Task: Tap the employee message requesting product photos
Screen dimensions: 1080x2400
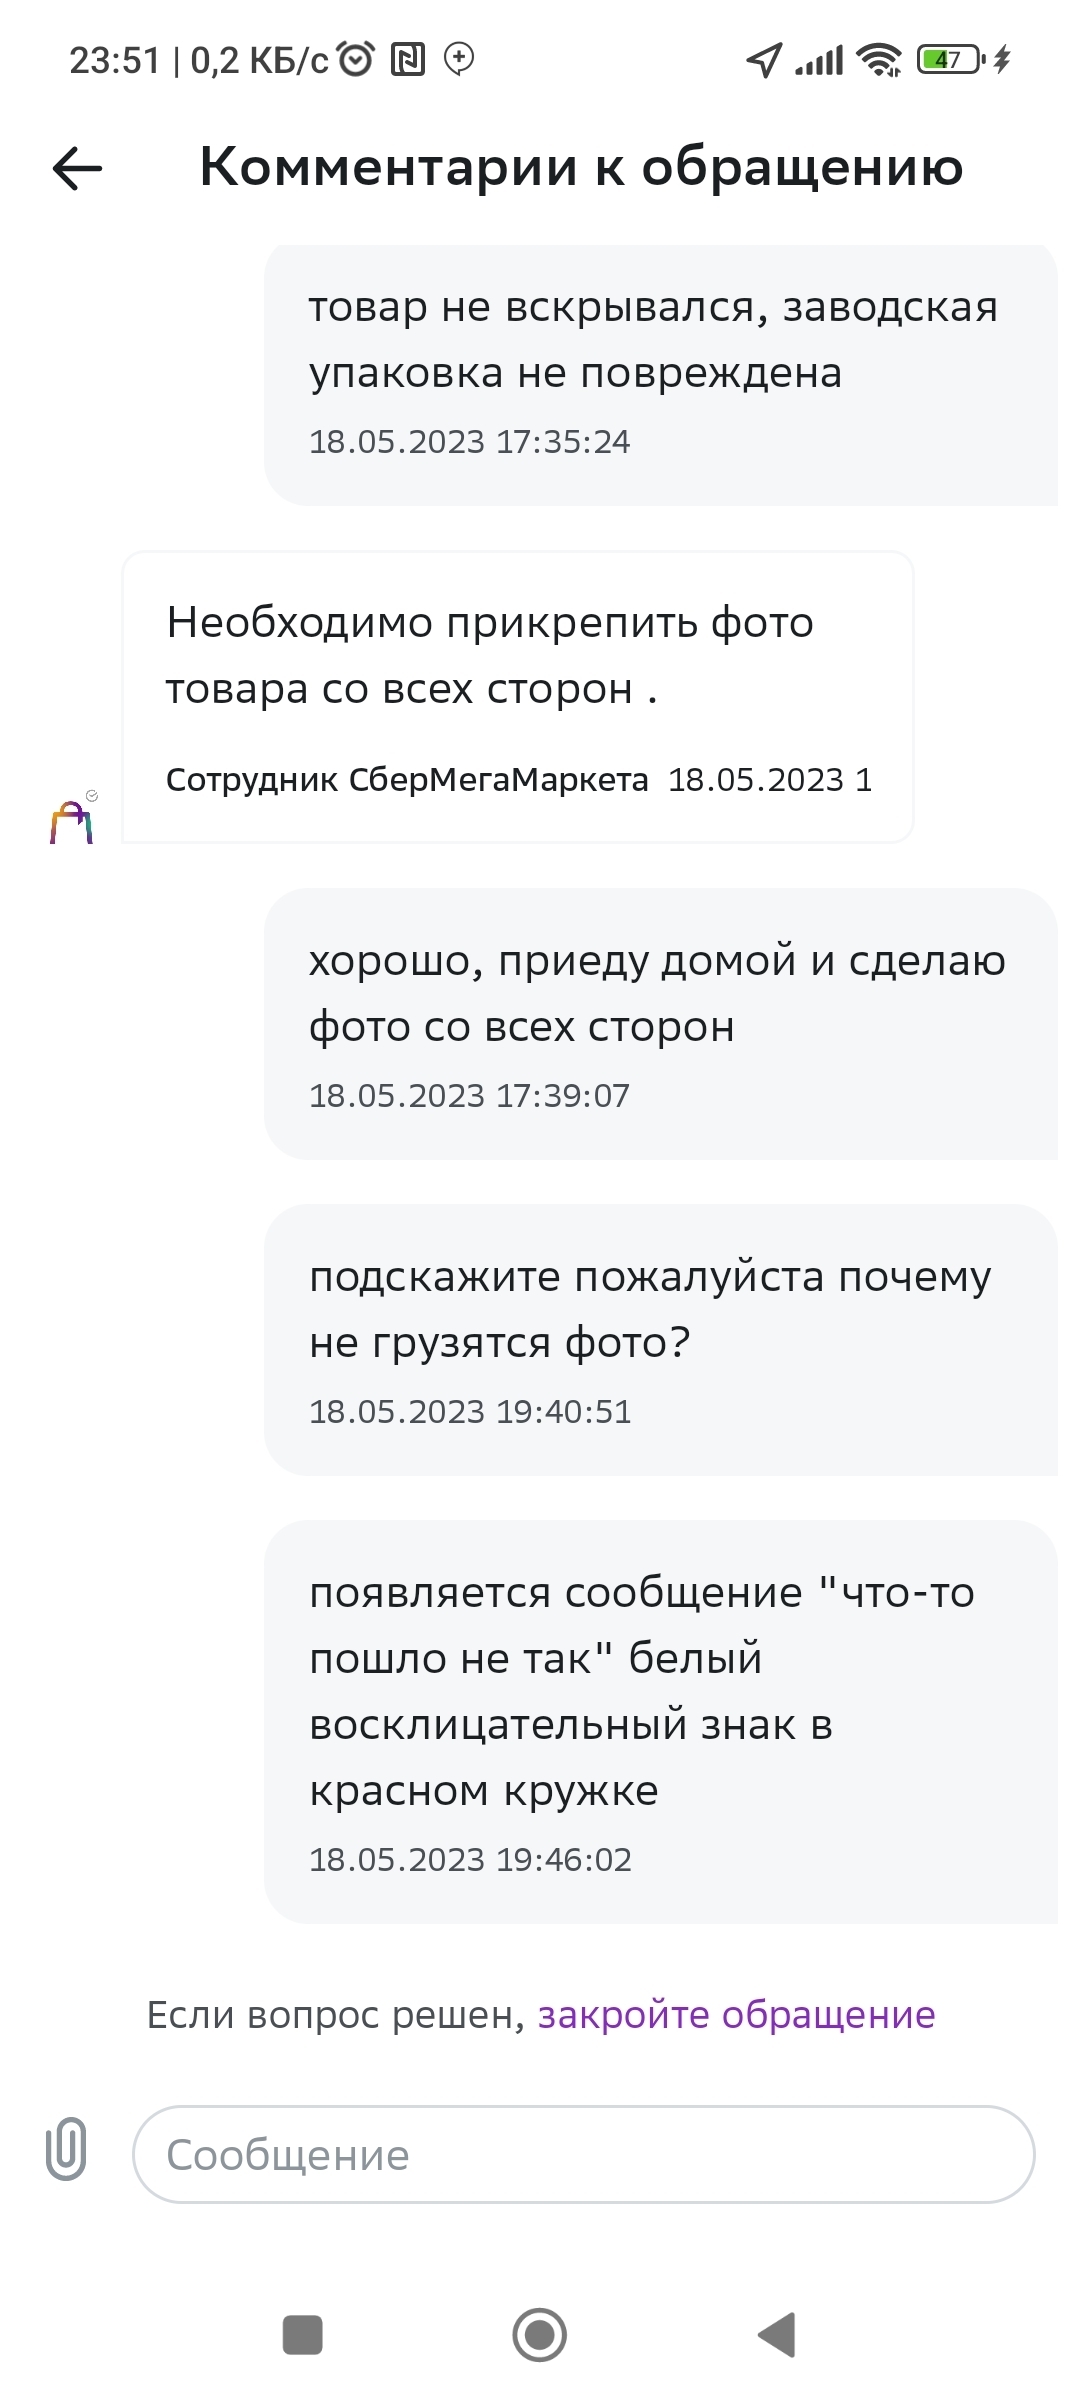Action: coord(518,697)
